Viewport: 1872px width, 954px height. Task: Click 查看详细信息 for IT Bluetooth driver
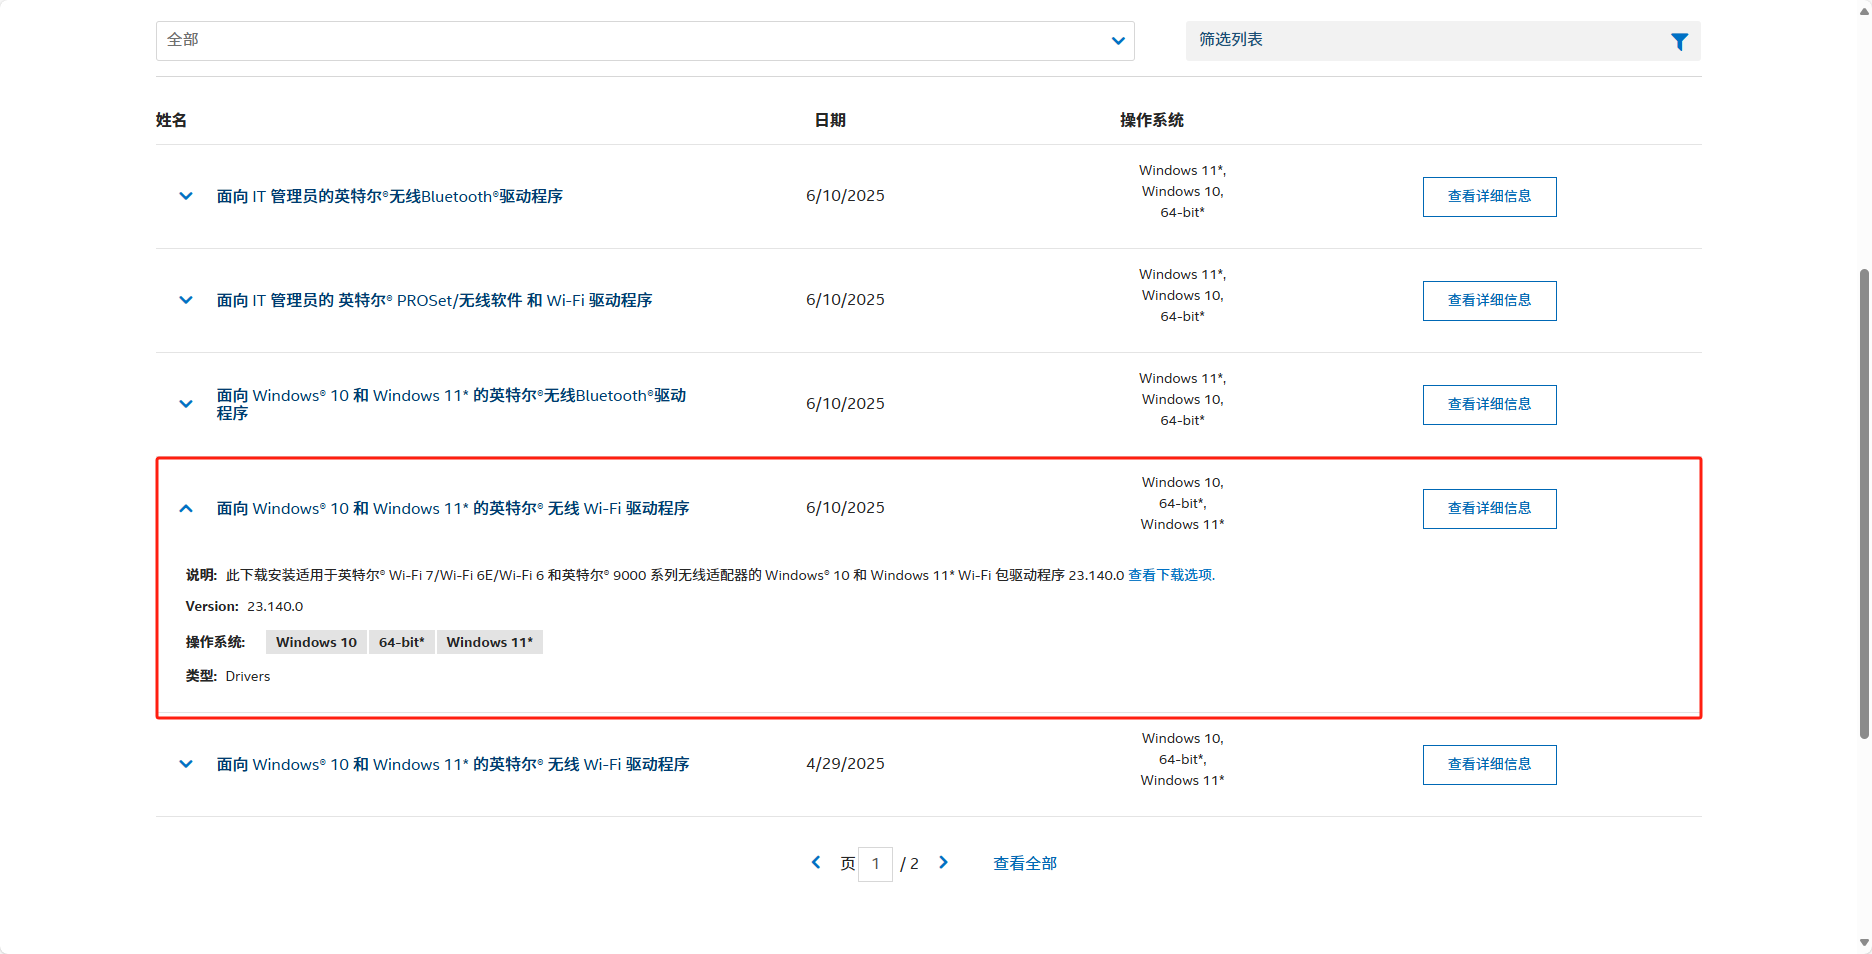click(1489, 197)
